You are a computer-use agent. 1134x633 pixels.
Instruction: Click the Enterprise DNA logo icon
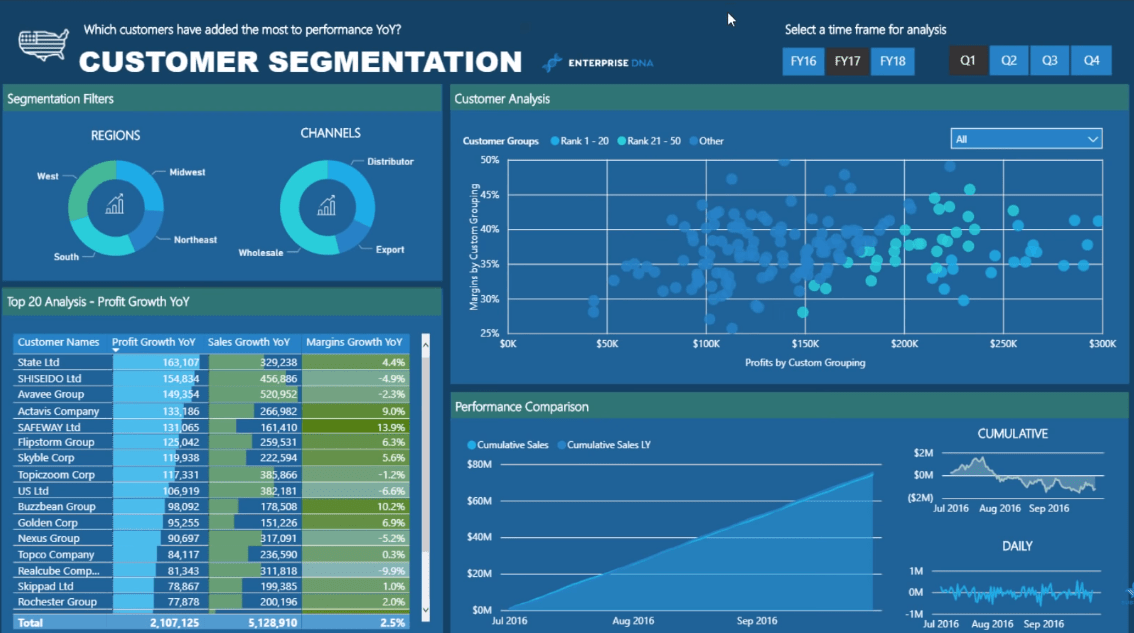tap(553, 63)
